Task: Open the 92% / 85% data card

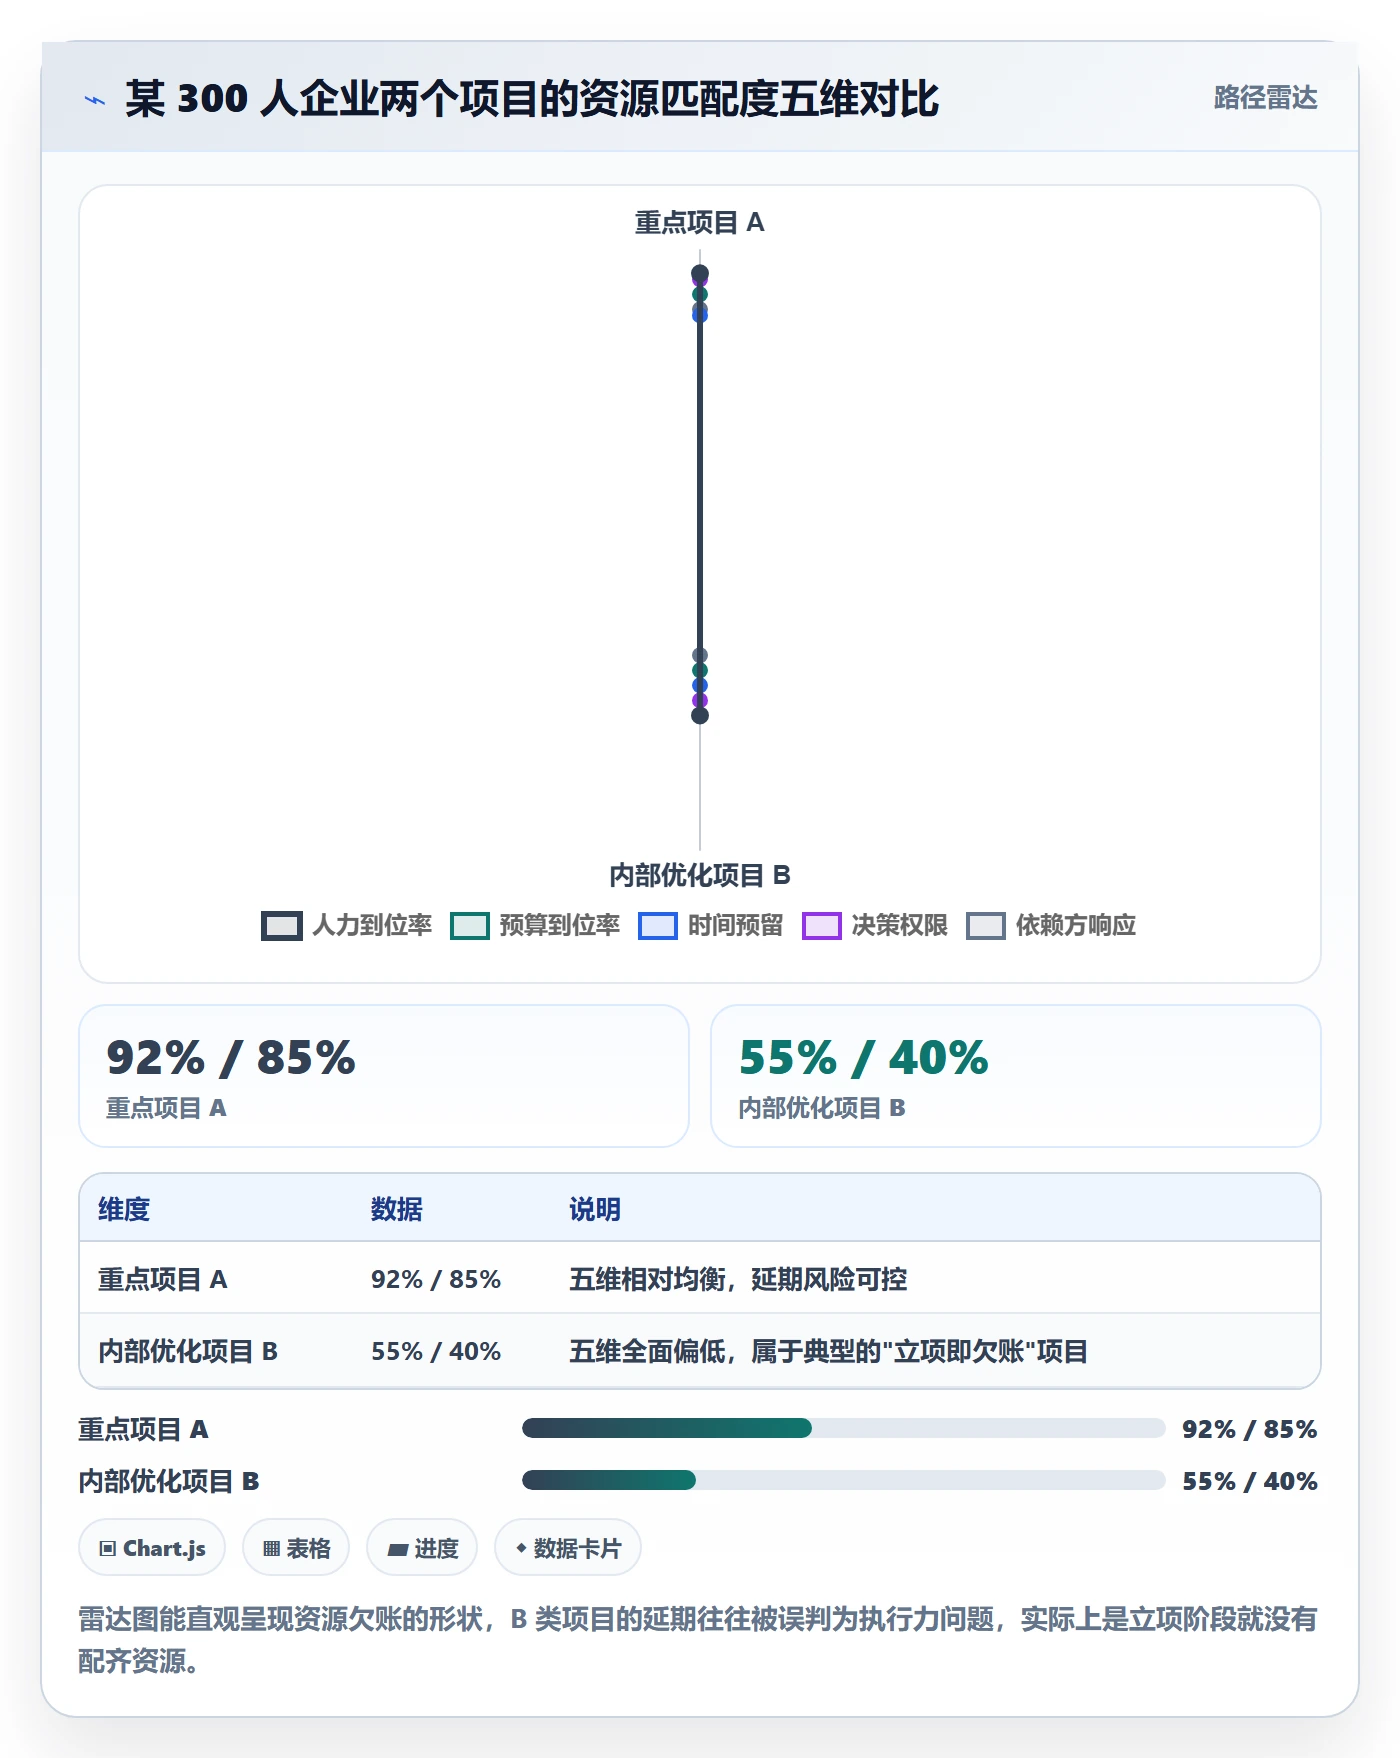Action: (x=384, y=1076)
